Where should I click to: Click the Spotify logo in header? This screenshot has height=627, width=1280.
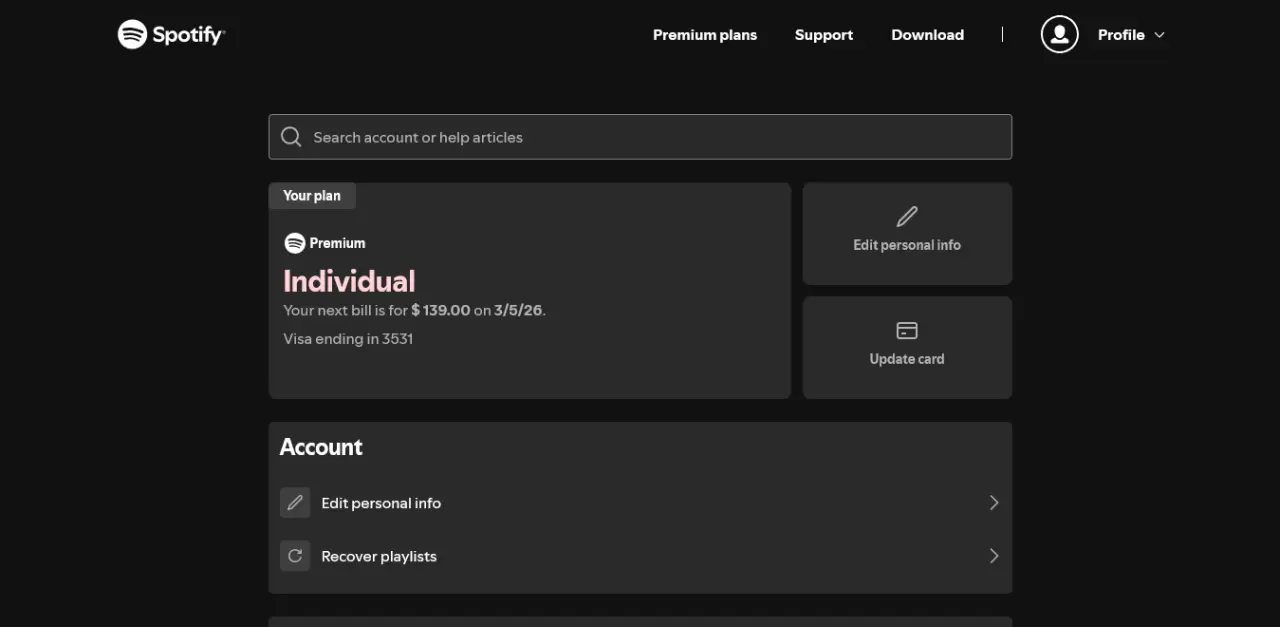coord(171,34)
